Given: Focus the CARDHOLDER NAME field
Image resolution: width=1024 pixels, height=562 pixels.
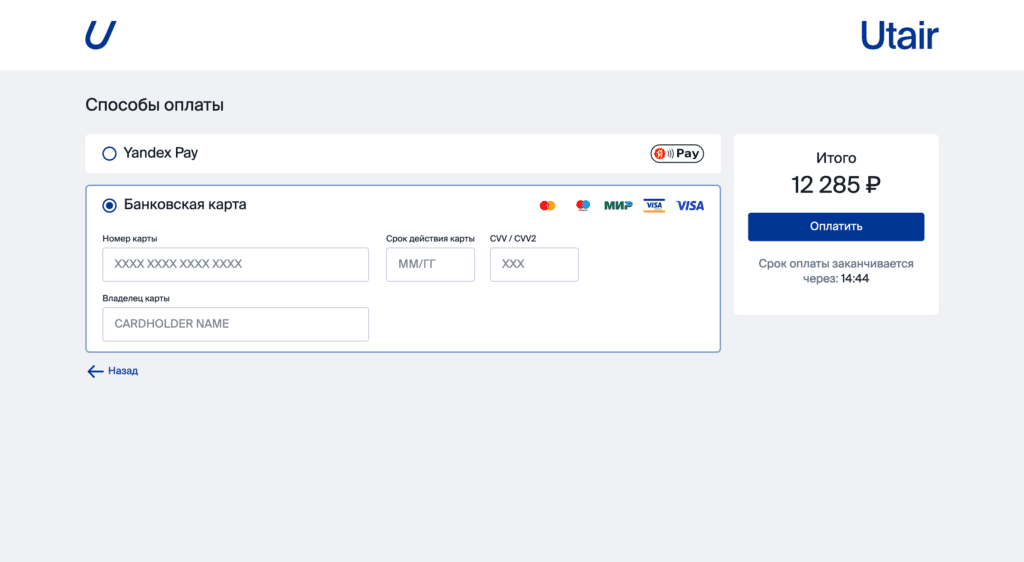Looking at the screenshot, I should pos(235,324).
